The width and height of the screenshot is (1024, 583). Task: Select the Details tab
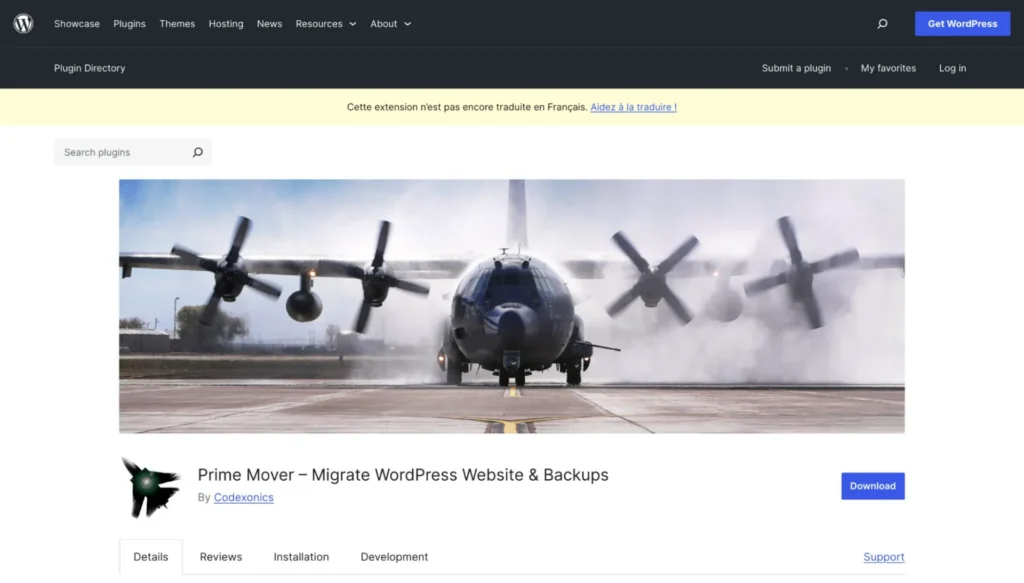pos(151,557)
